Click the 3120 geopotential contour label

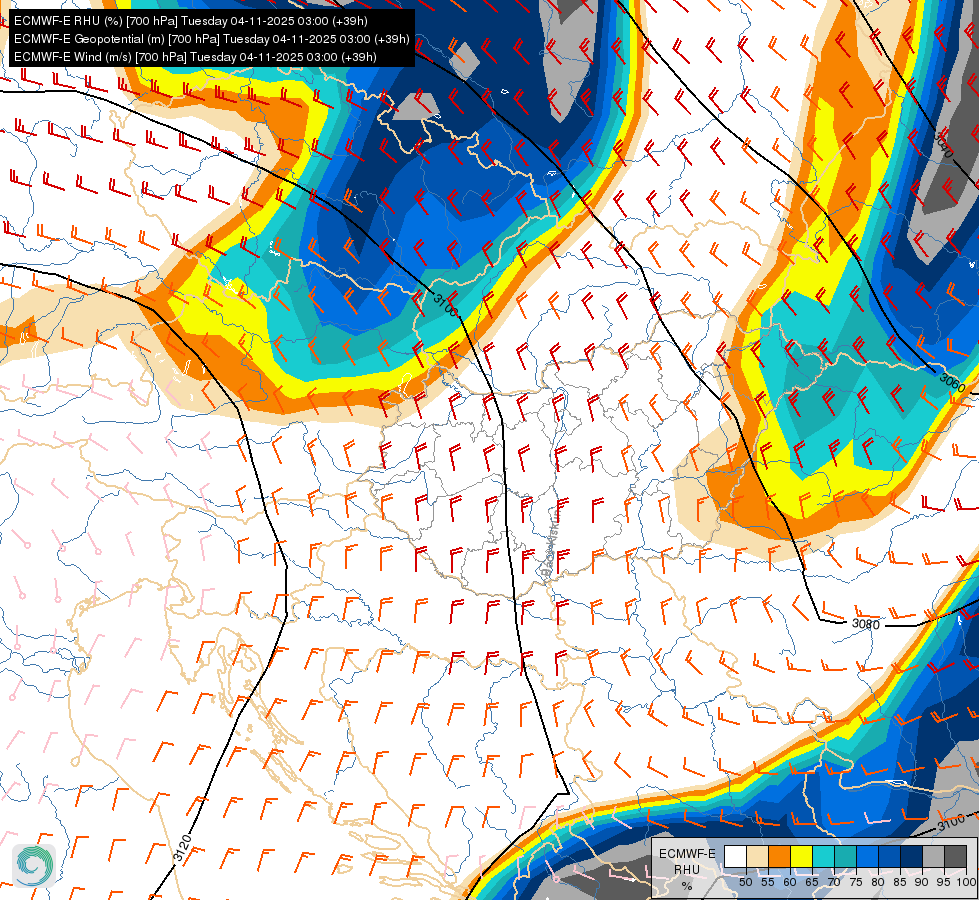pos(182,848)
